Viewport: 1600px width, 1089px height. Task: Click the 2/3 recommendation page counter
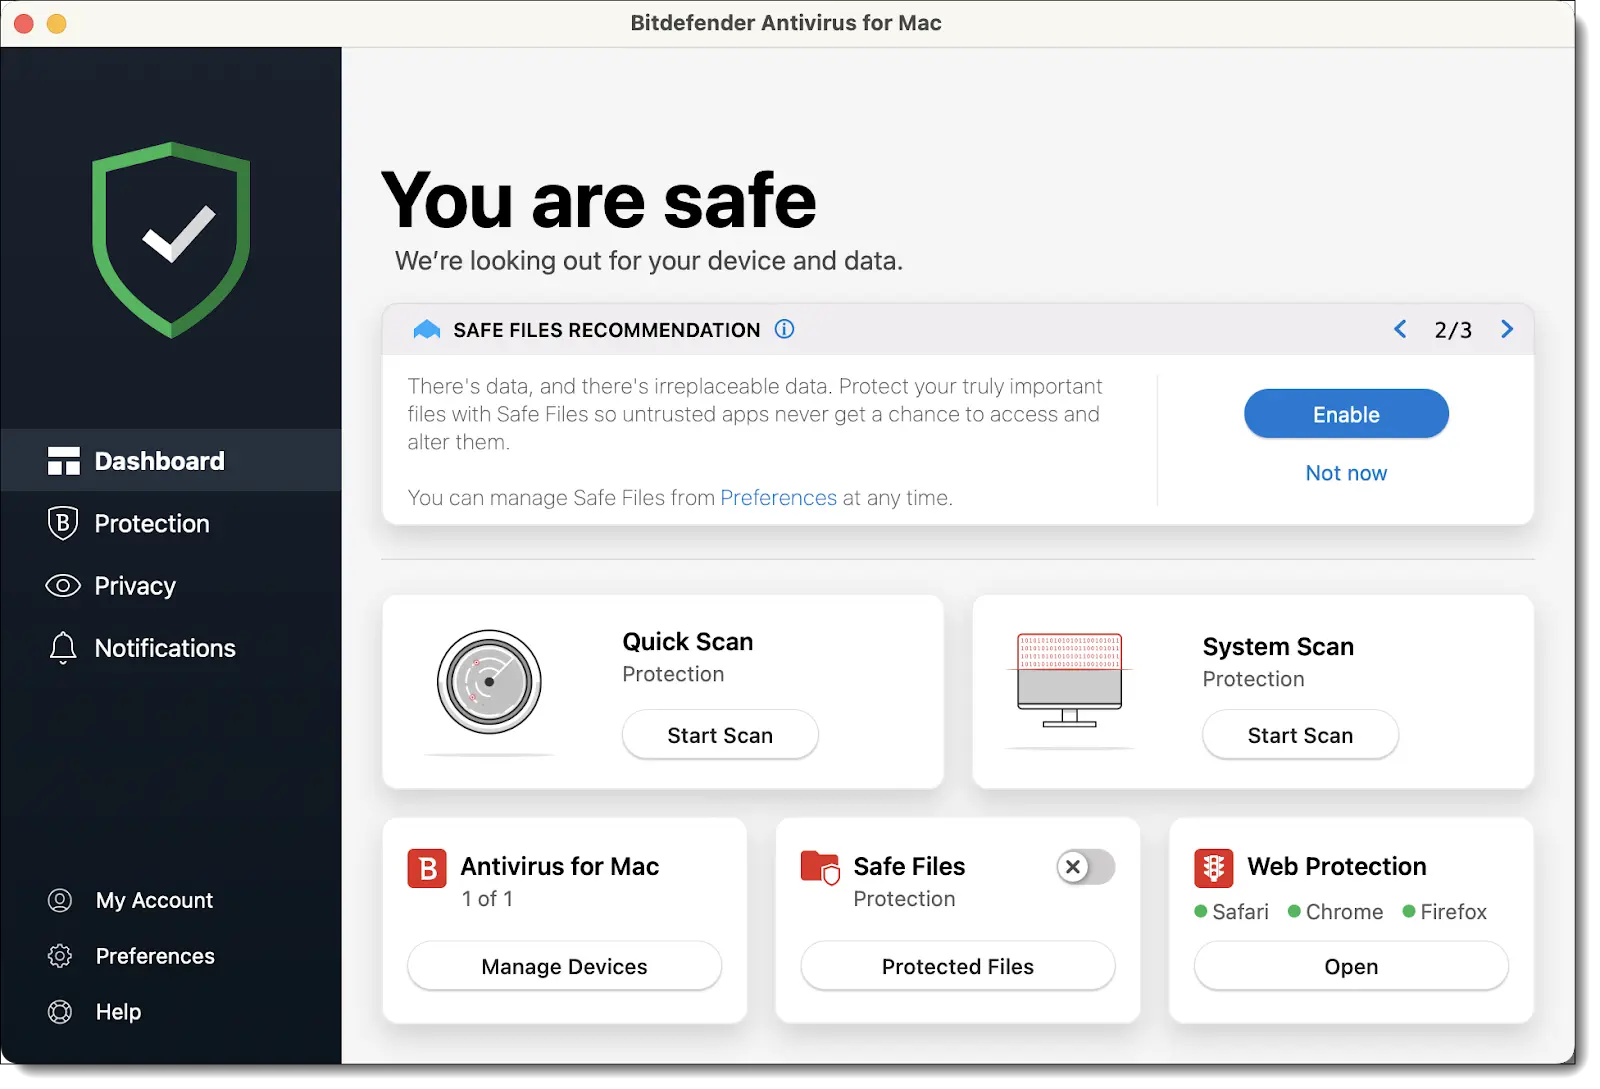(x=1453, y=330)
